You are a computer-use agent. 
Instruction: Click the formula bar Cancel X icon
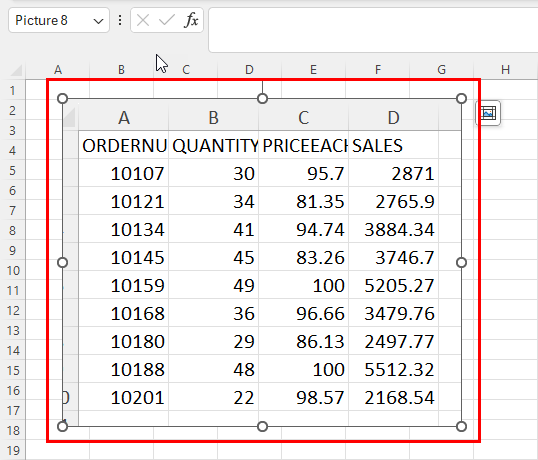pyautogui.click(x=143, y=20)
